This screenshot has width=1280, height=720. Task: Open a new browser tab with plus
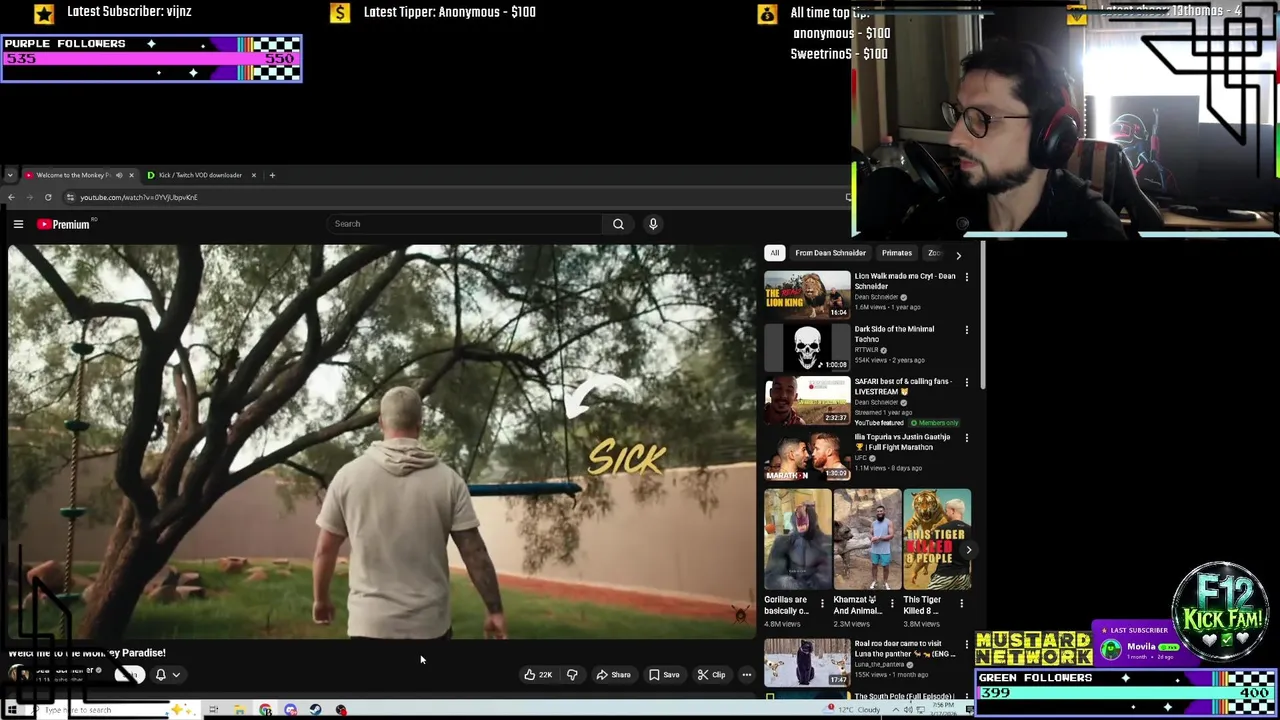[x=272, y=175]
